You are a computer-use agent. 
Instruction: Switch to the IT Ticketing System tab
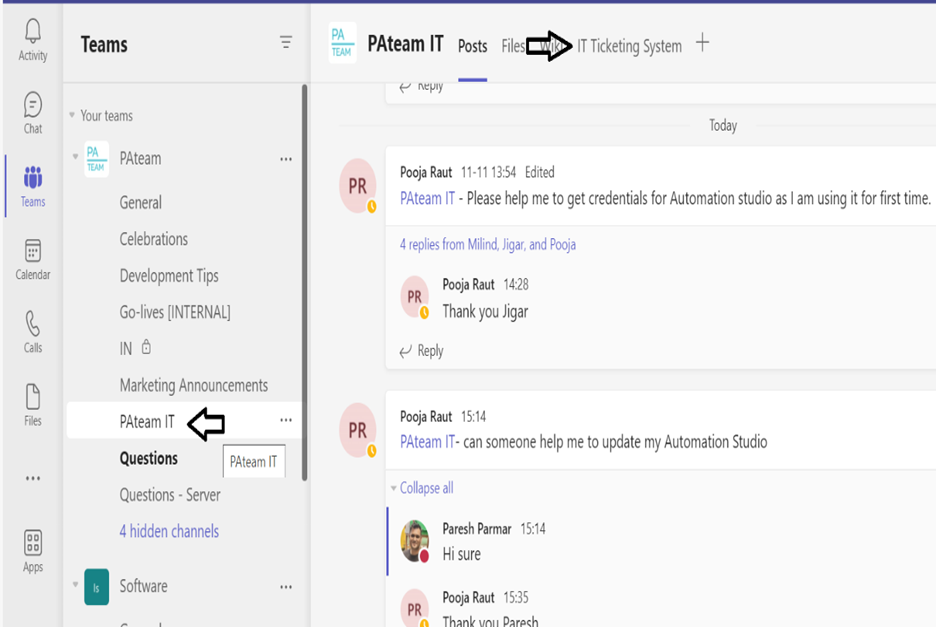pyautogui.click(x=629, y=46)
